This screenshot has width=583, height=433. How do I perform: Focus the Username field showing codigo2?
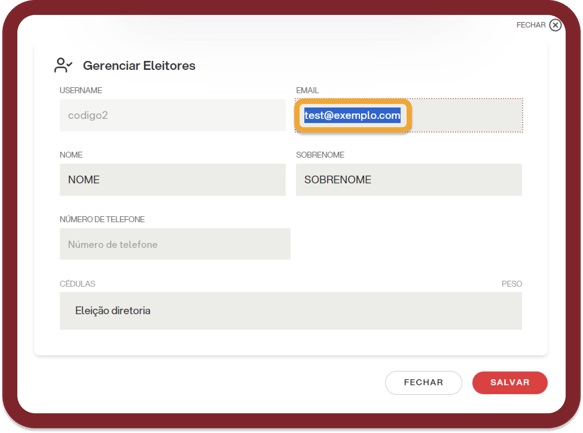[x=173, y=115]
